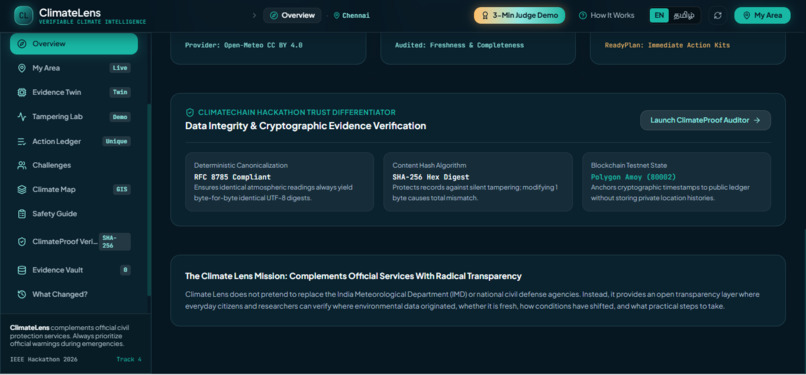Click the question mark icon by How It Works

582,15
